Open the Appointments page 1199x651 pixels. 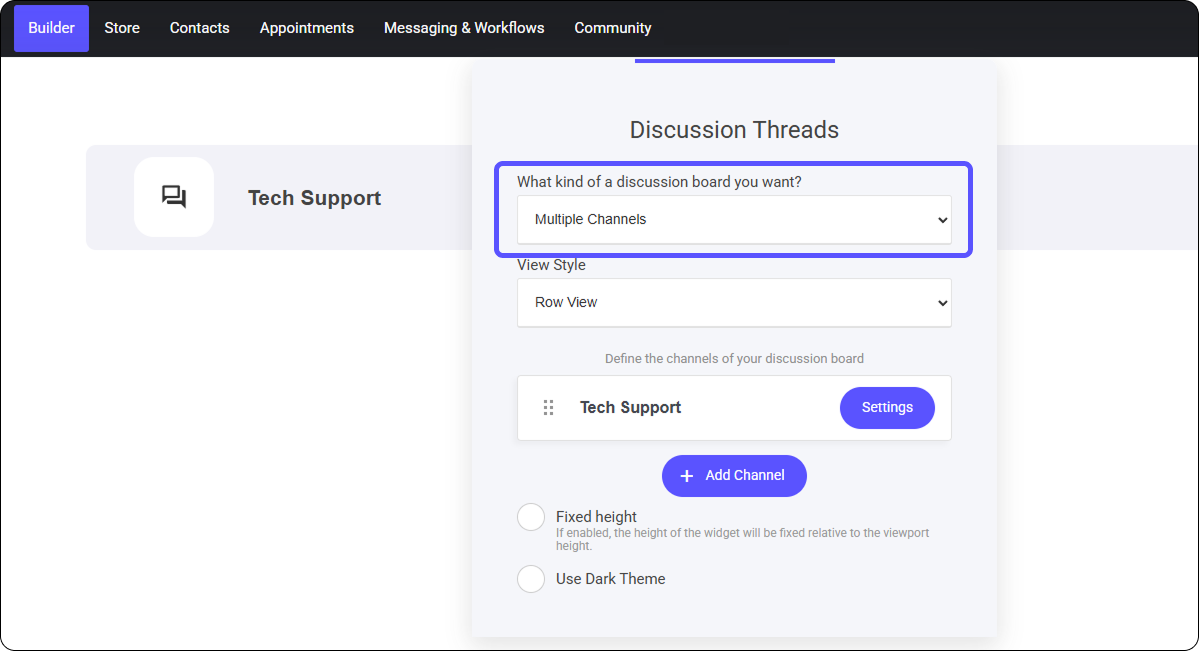(306, 28)
